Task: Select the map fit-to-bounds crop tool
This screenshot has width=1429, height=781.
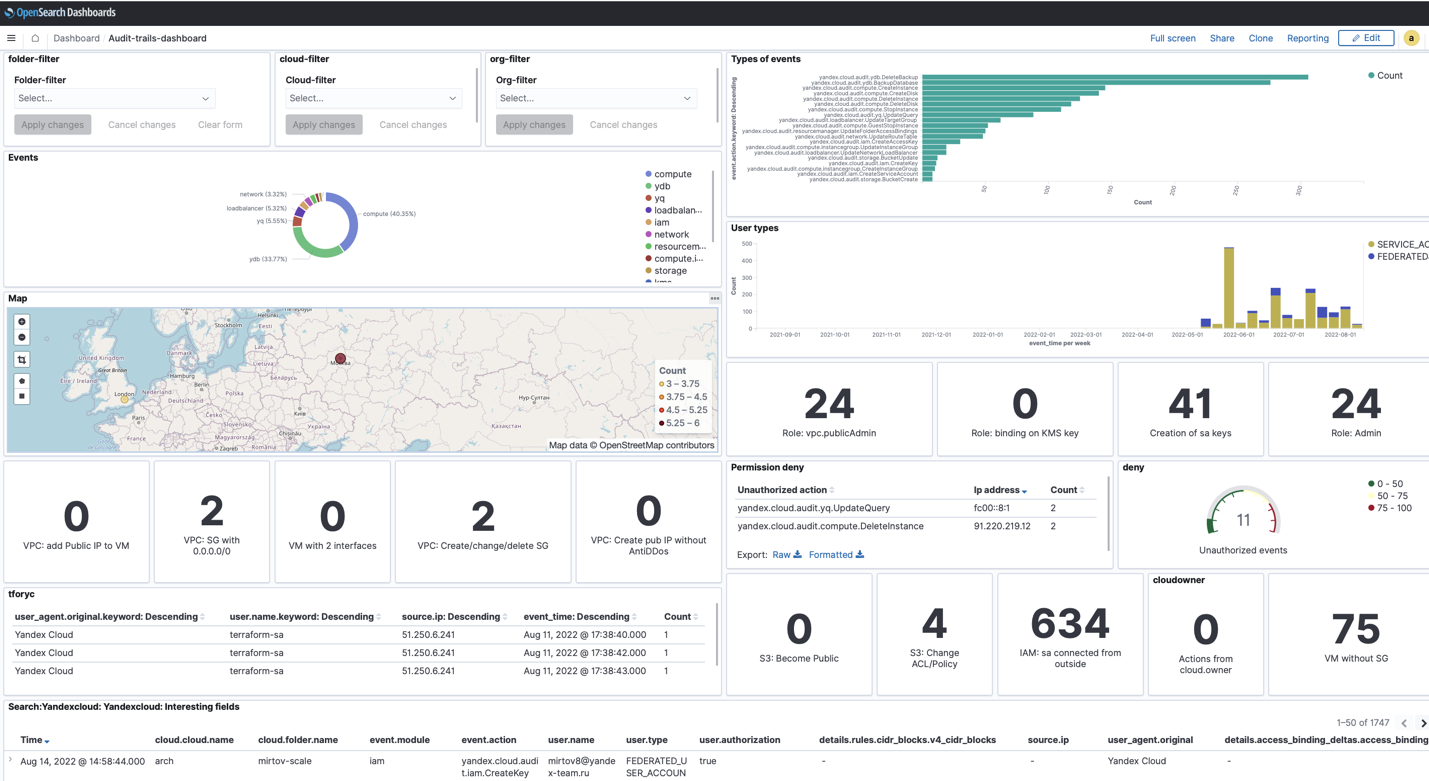Action: pyautogui.click(x=22, y=359)
